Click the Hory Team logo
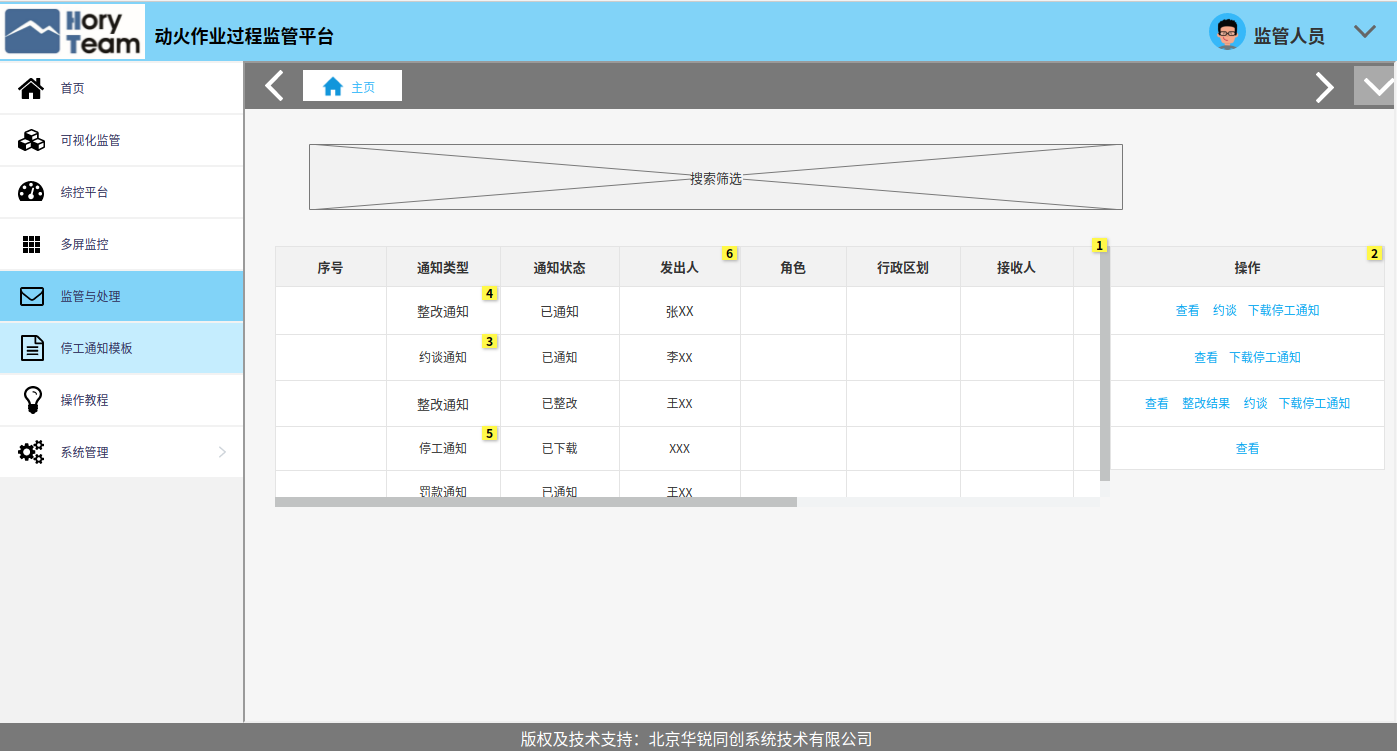1397x751 pixels. (x=74, y=31)
